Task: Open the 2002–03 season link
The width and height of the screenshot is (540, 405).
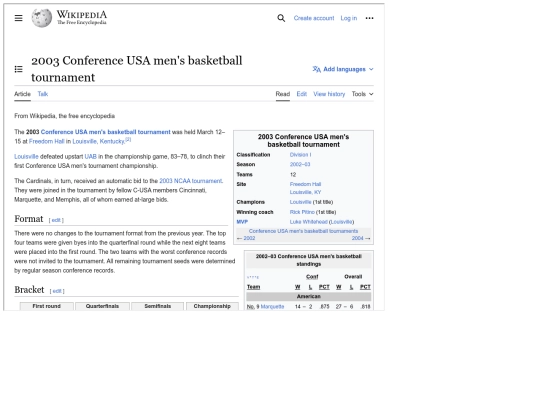Action: click(300, 164)
